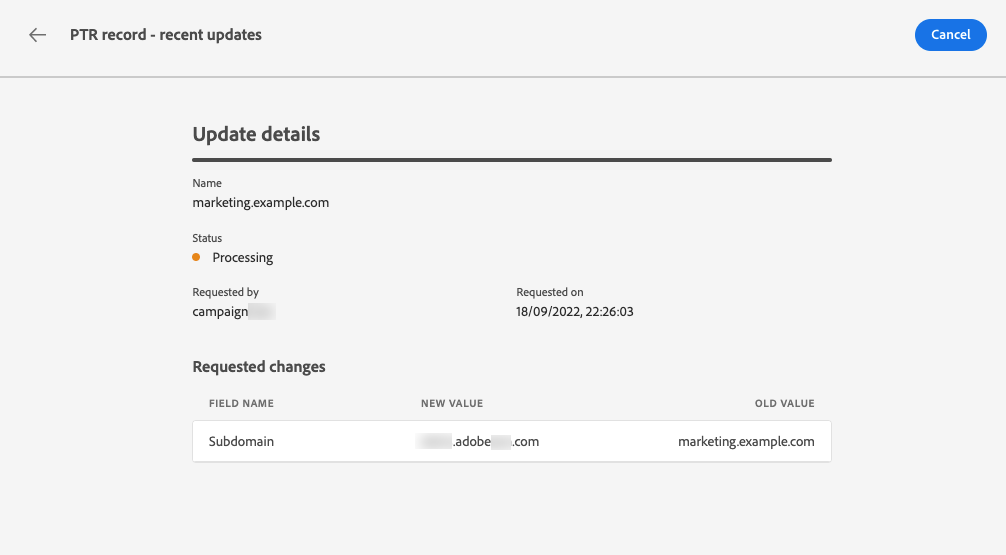Click the Field Name column header
The width and height of the screenshot is (1006, 555).
click(241, 404)
